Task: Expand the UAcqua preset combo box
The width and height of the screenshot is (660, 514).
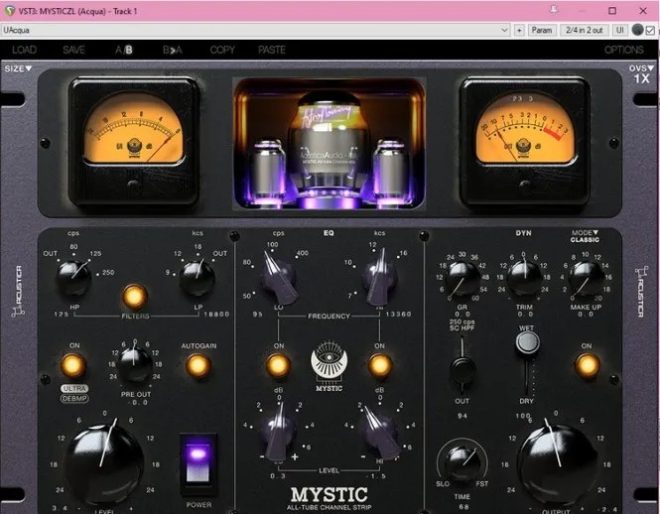Action: 255,30
